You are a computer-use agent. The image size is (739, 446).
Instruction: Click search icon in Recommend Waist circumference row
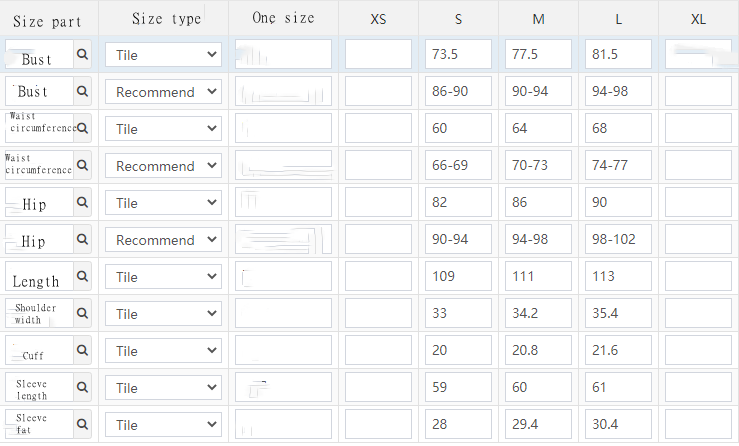[82, 166]
